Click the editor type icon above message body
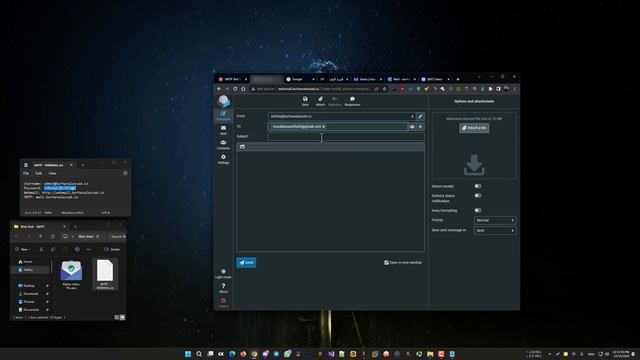This screenshot has height=360, width=640. pyautogui.click(x=242, y=147)
